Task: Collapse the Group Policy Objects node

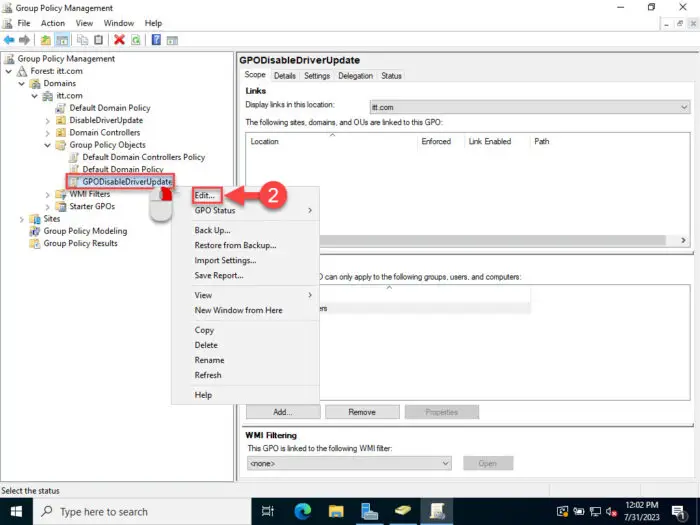Action: 47,145
